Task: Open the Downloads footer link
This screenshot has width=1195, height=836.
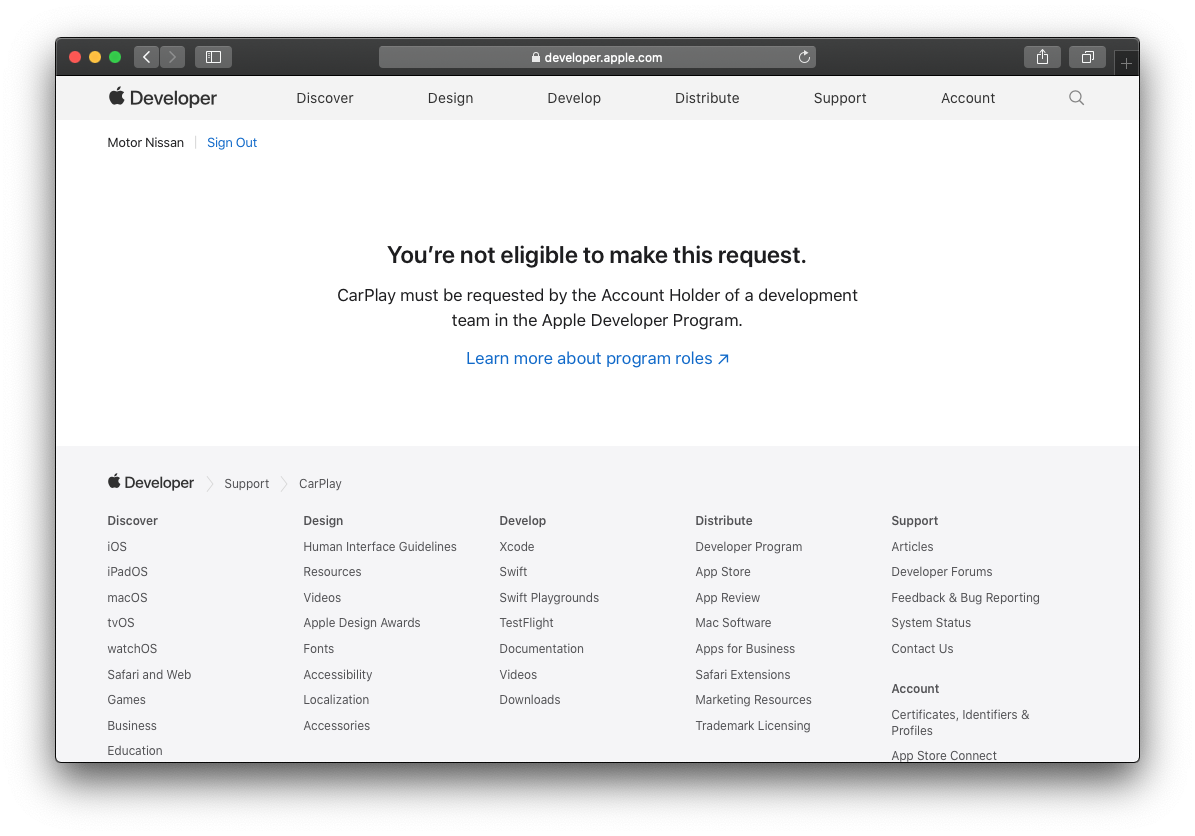Action: click(530, 700)
